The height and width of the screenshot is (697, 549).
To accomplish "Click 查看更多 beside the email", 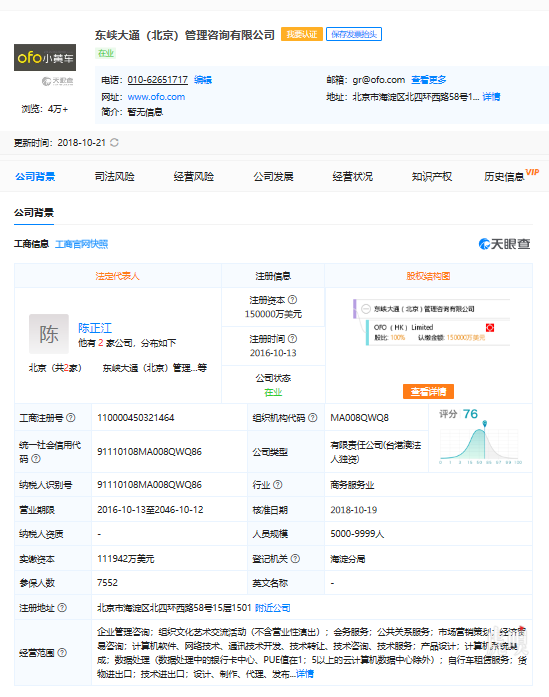I will click(429, 80).
